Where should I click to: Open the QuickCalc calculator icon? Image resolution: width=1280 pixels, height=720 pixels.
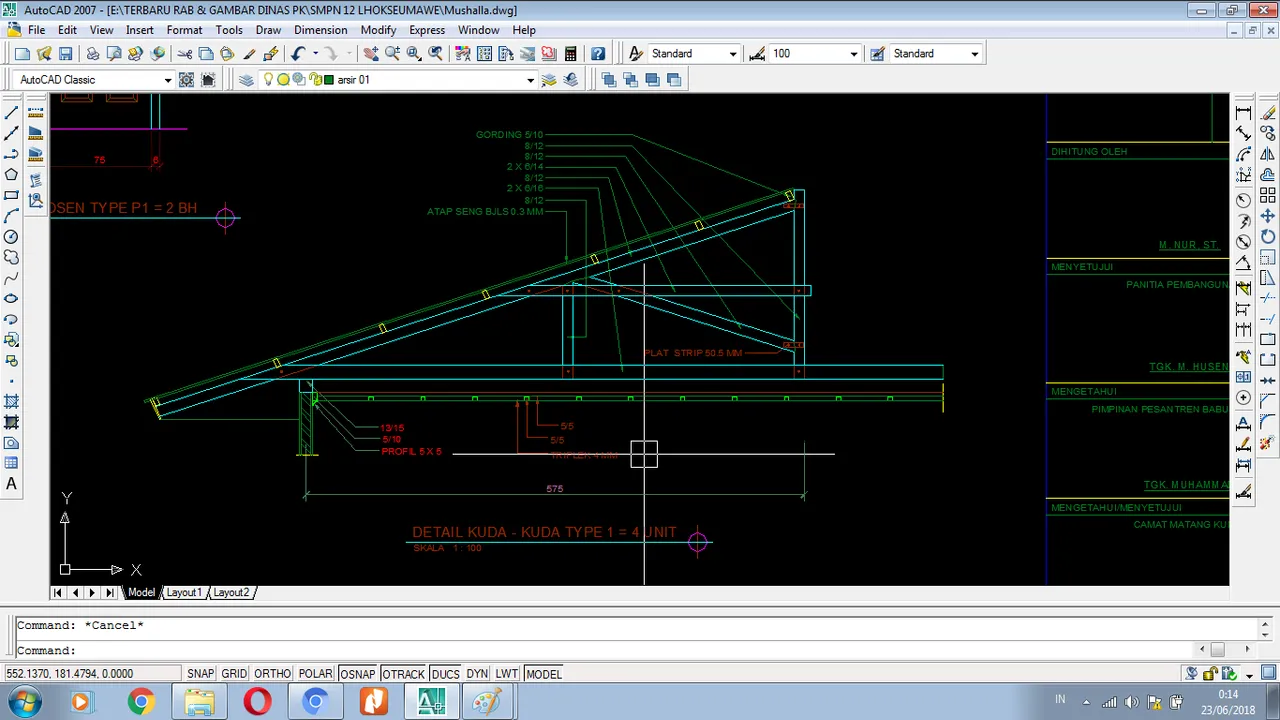(x=570, y=54)
